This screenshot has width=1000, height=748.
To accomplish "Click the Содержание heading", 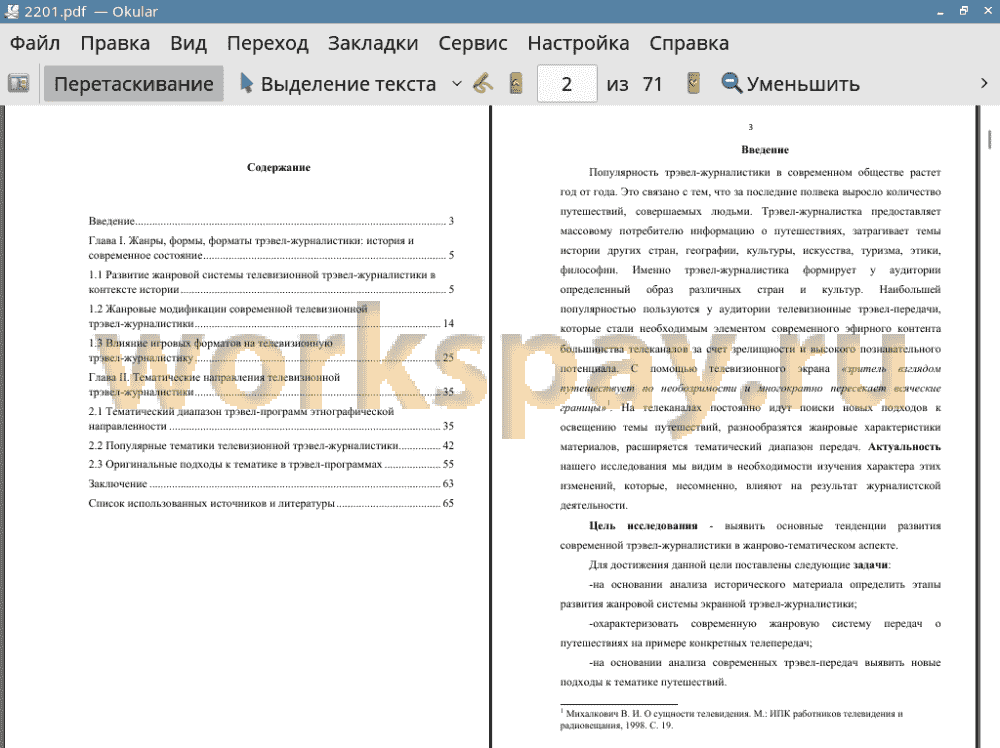I will pyautogui.click(x=279, y=168).
